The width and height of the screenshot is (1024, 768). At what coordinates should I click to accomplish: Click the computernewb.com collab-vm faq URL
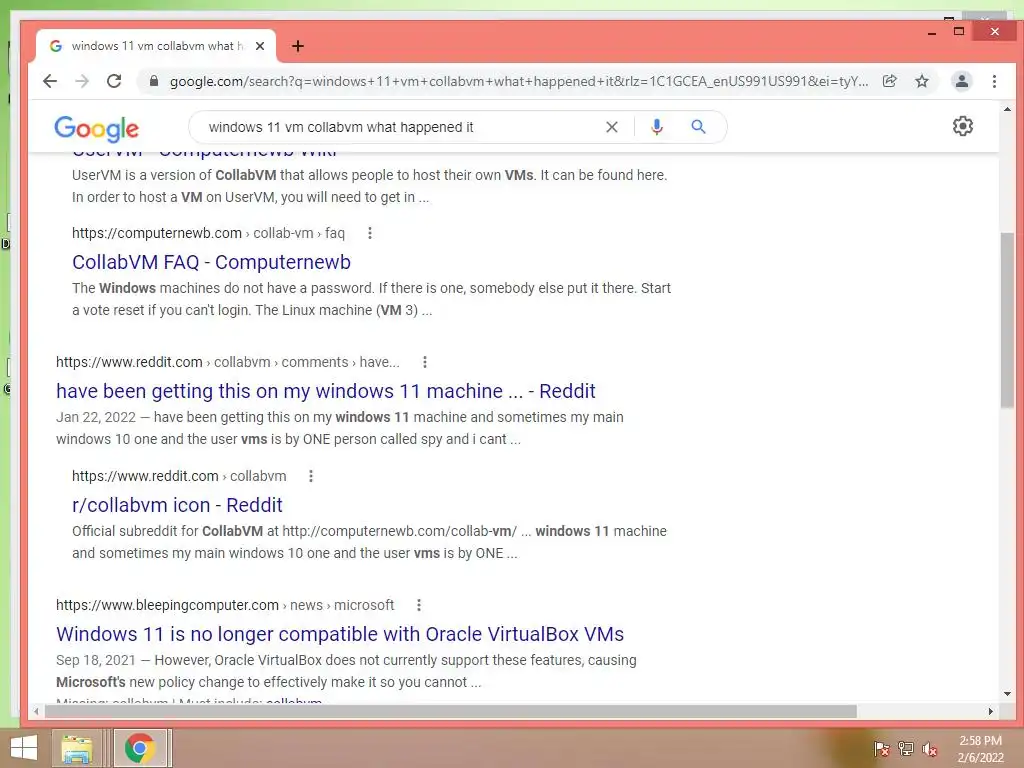pos(208,233)
